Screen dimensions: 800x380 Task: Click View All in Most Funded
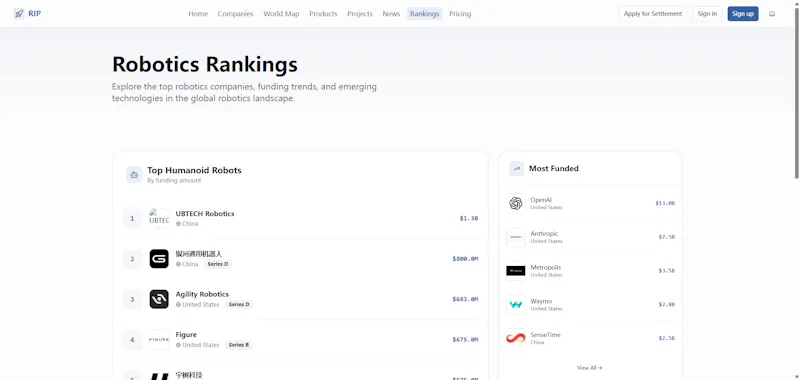tap(589, 368)
